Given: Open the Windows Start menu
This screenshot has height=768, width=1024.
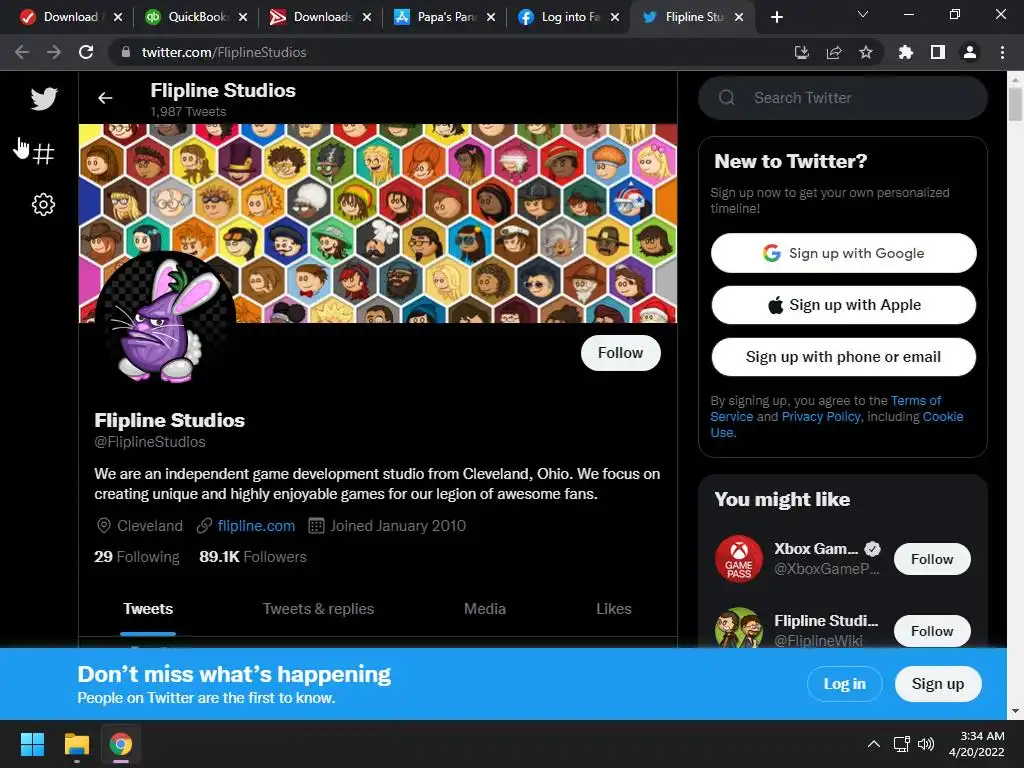Looking at the screenshot, I should pyautogui.click(x=32, y=744).
